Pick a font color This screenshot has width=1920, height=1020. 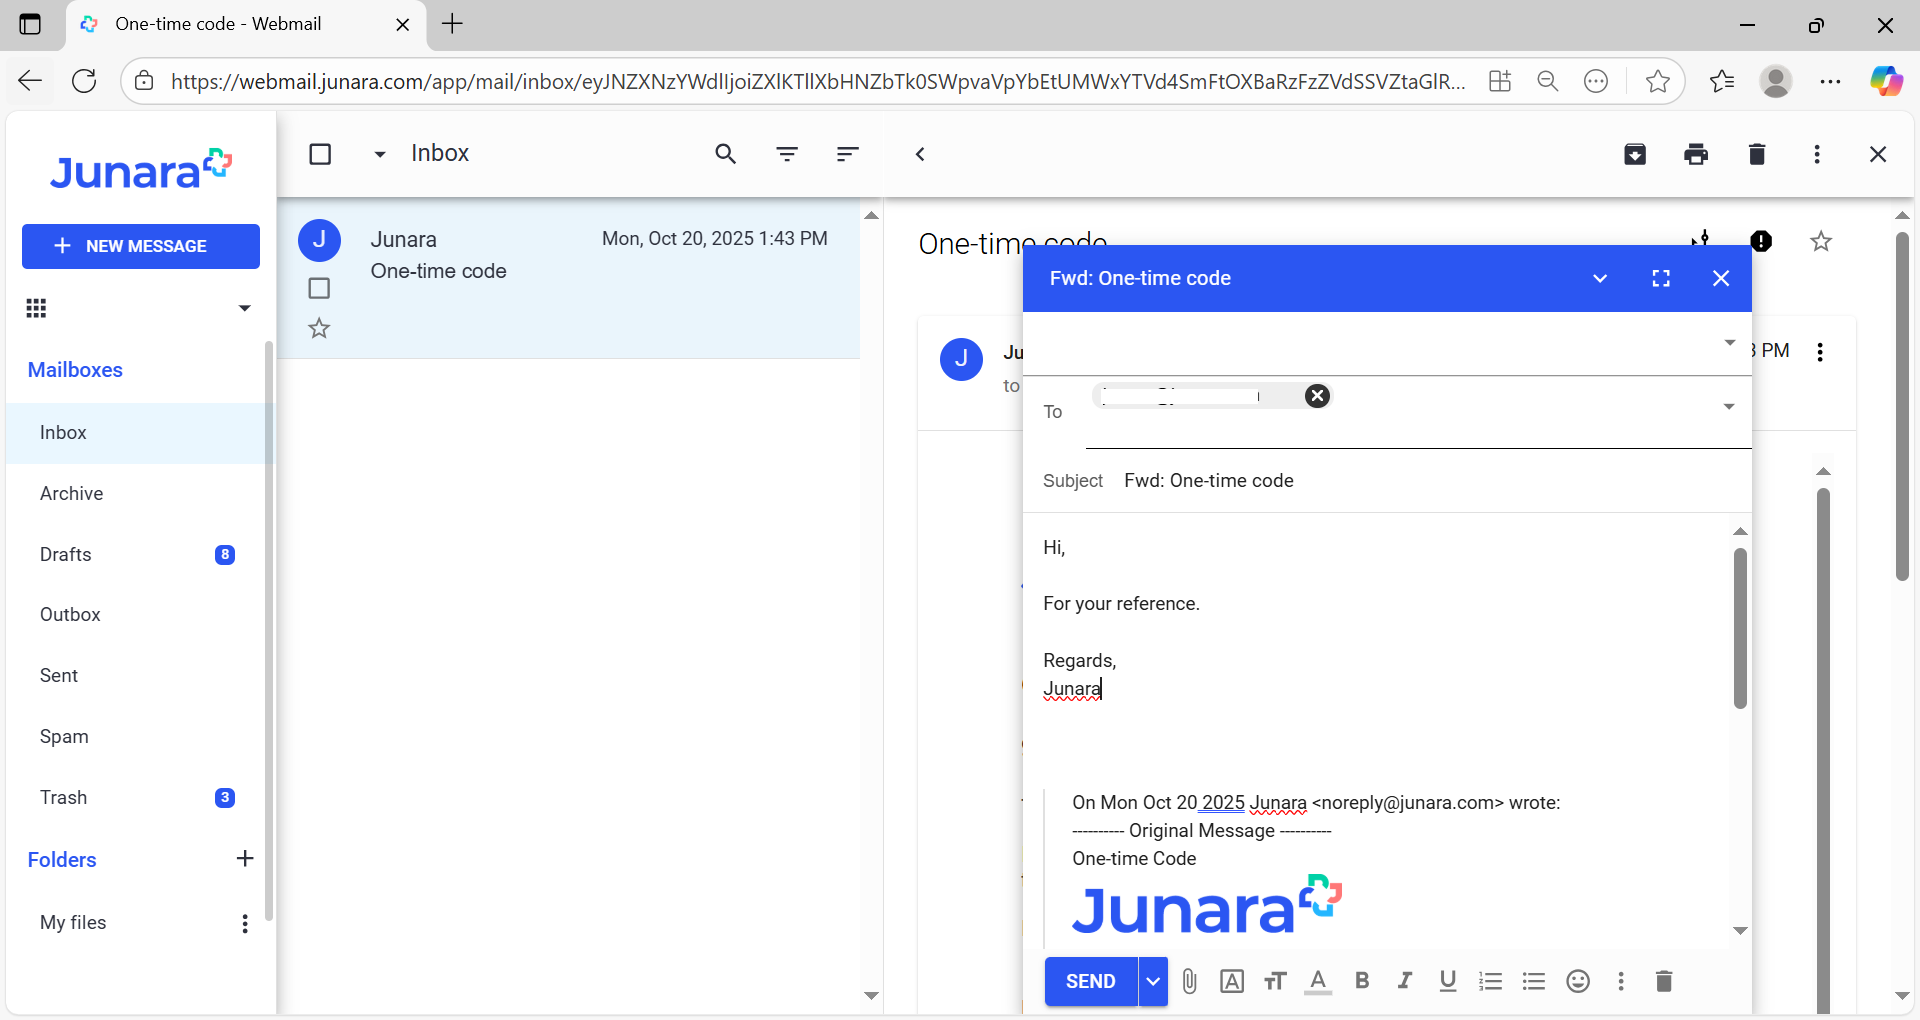click(1319, 982)
